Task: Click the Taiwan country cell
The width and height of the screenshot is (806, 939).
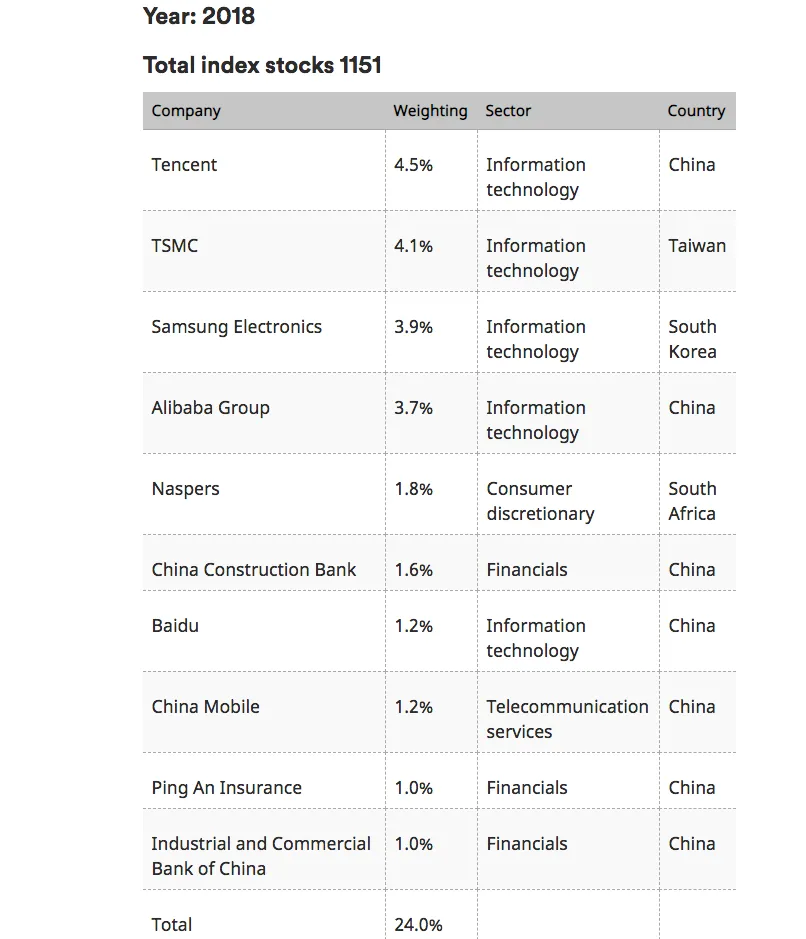Action: (x=697, y=246)
